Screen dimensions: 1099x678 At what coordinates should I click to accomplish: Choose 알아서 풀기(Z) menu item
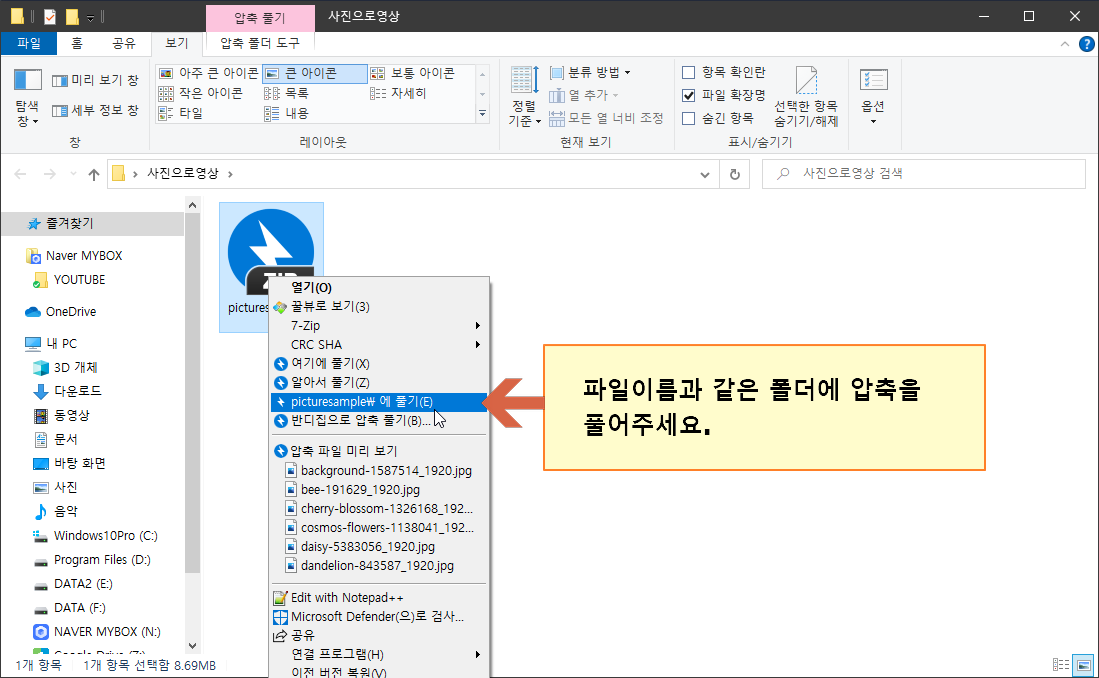(x=378, y=383)
